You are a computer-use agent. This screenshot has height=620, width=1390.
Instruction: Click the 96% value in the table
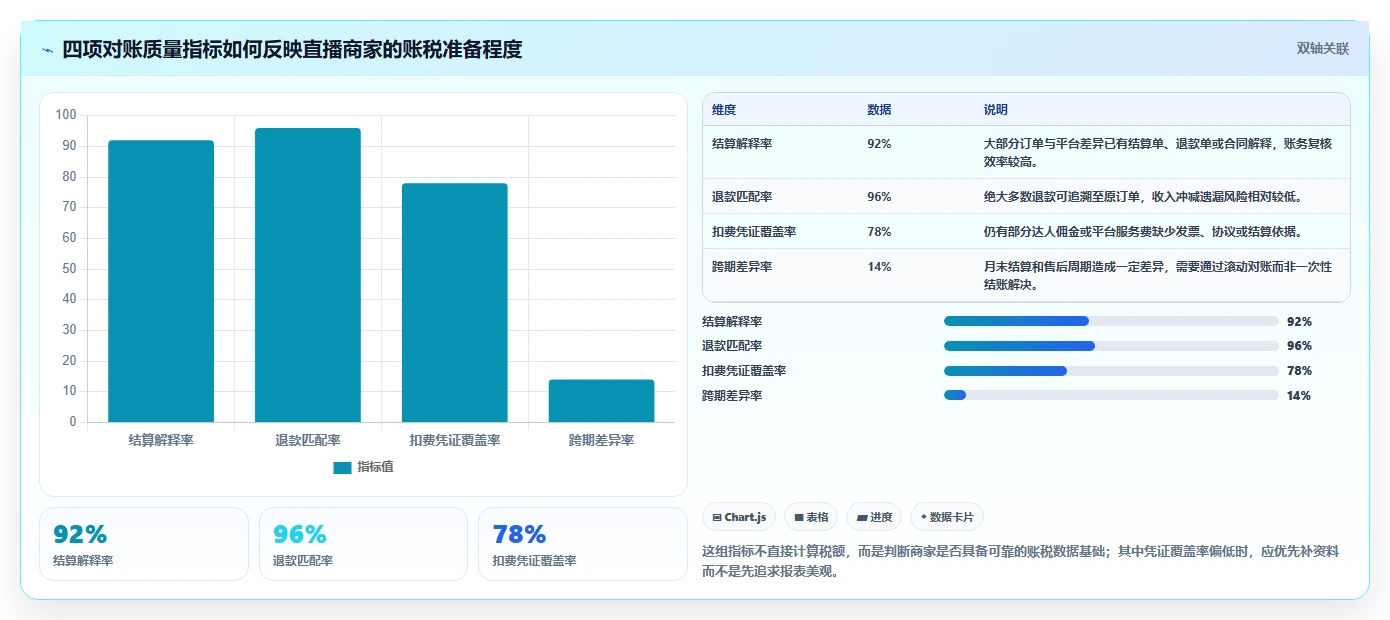[x=879, y=197]
